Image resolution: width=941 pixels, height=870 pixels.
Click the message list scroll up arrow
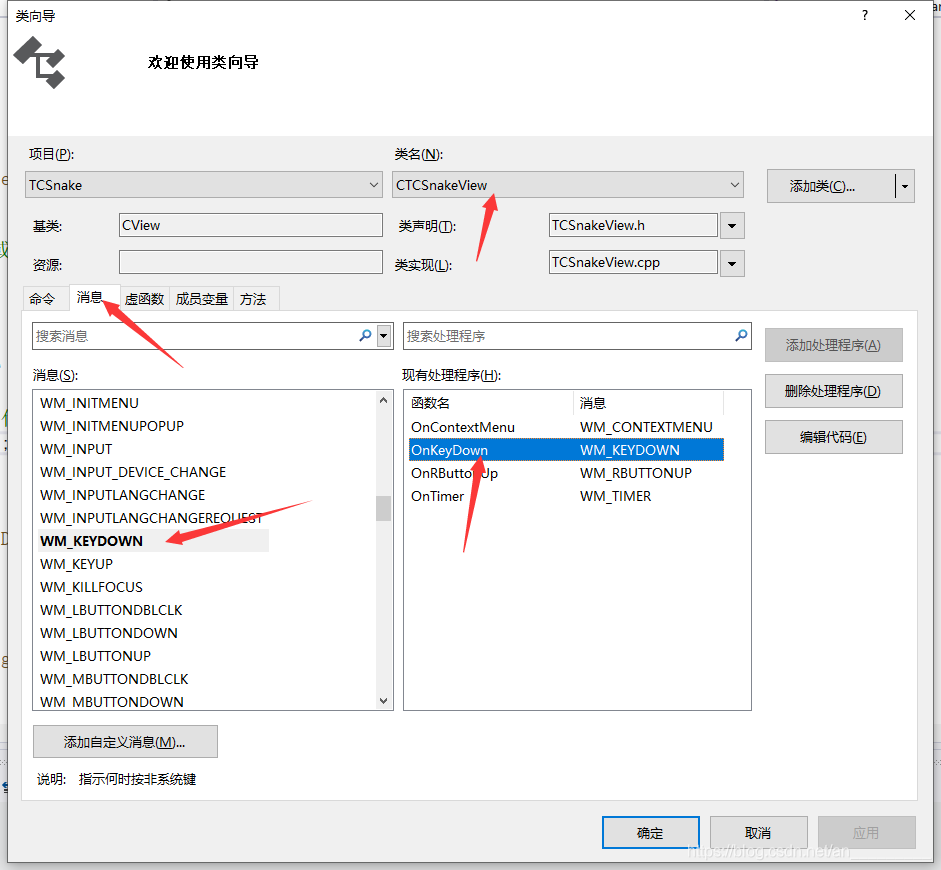(x=383, y=400)
